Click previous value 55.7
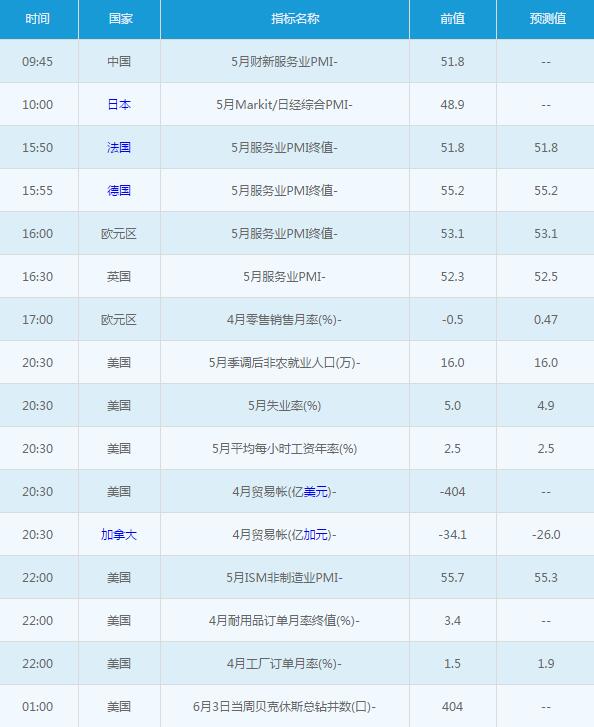The image size is (594, 727). (x=453, y=578)
